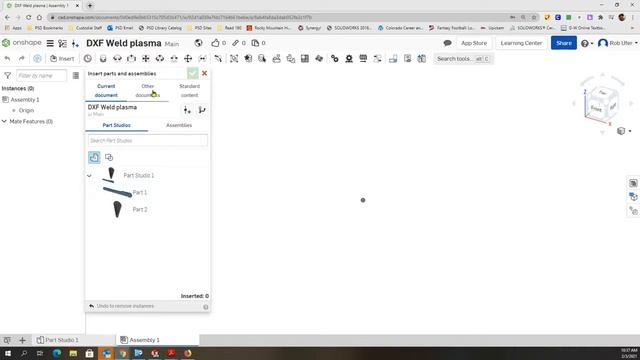Screen dimensions: 640x360
Task: Select Part 2 in the insert list
Action: click(140, 209)
